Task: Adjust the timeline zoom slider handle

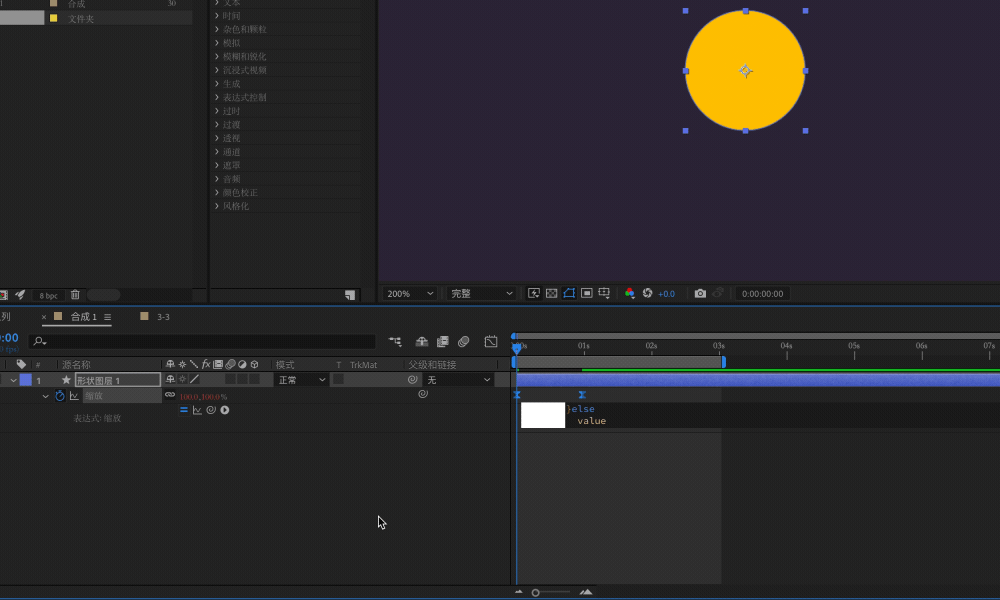Action: (536, 592)
